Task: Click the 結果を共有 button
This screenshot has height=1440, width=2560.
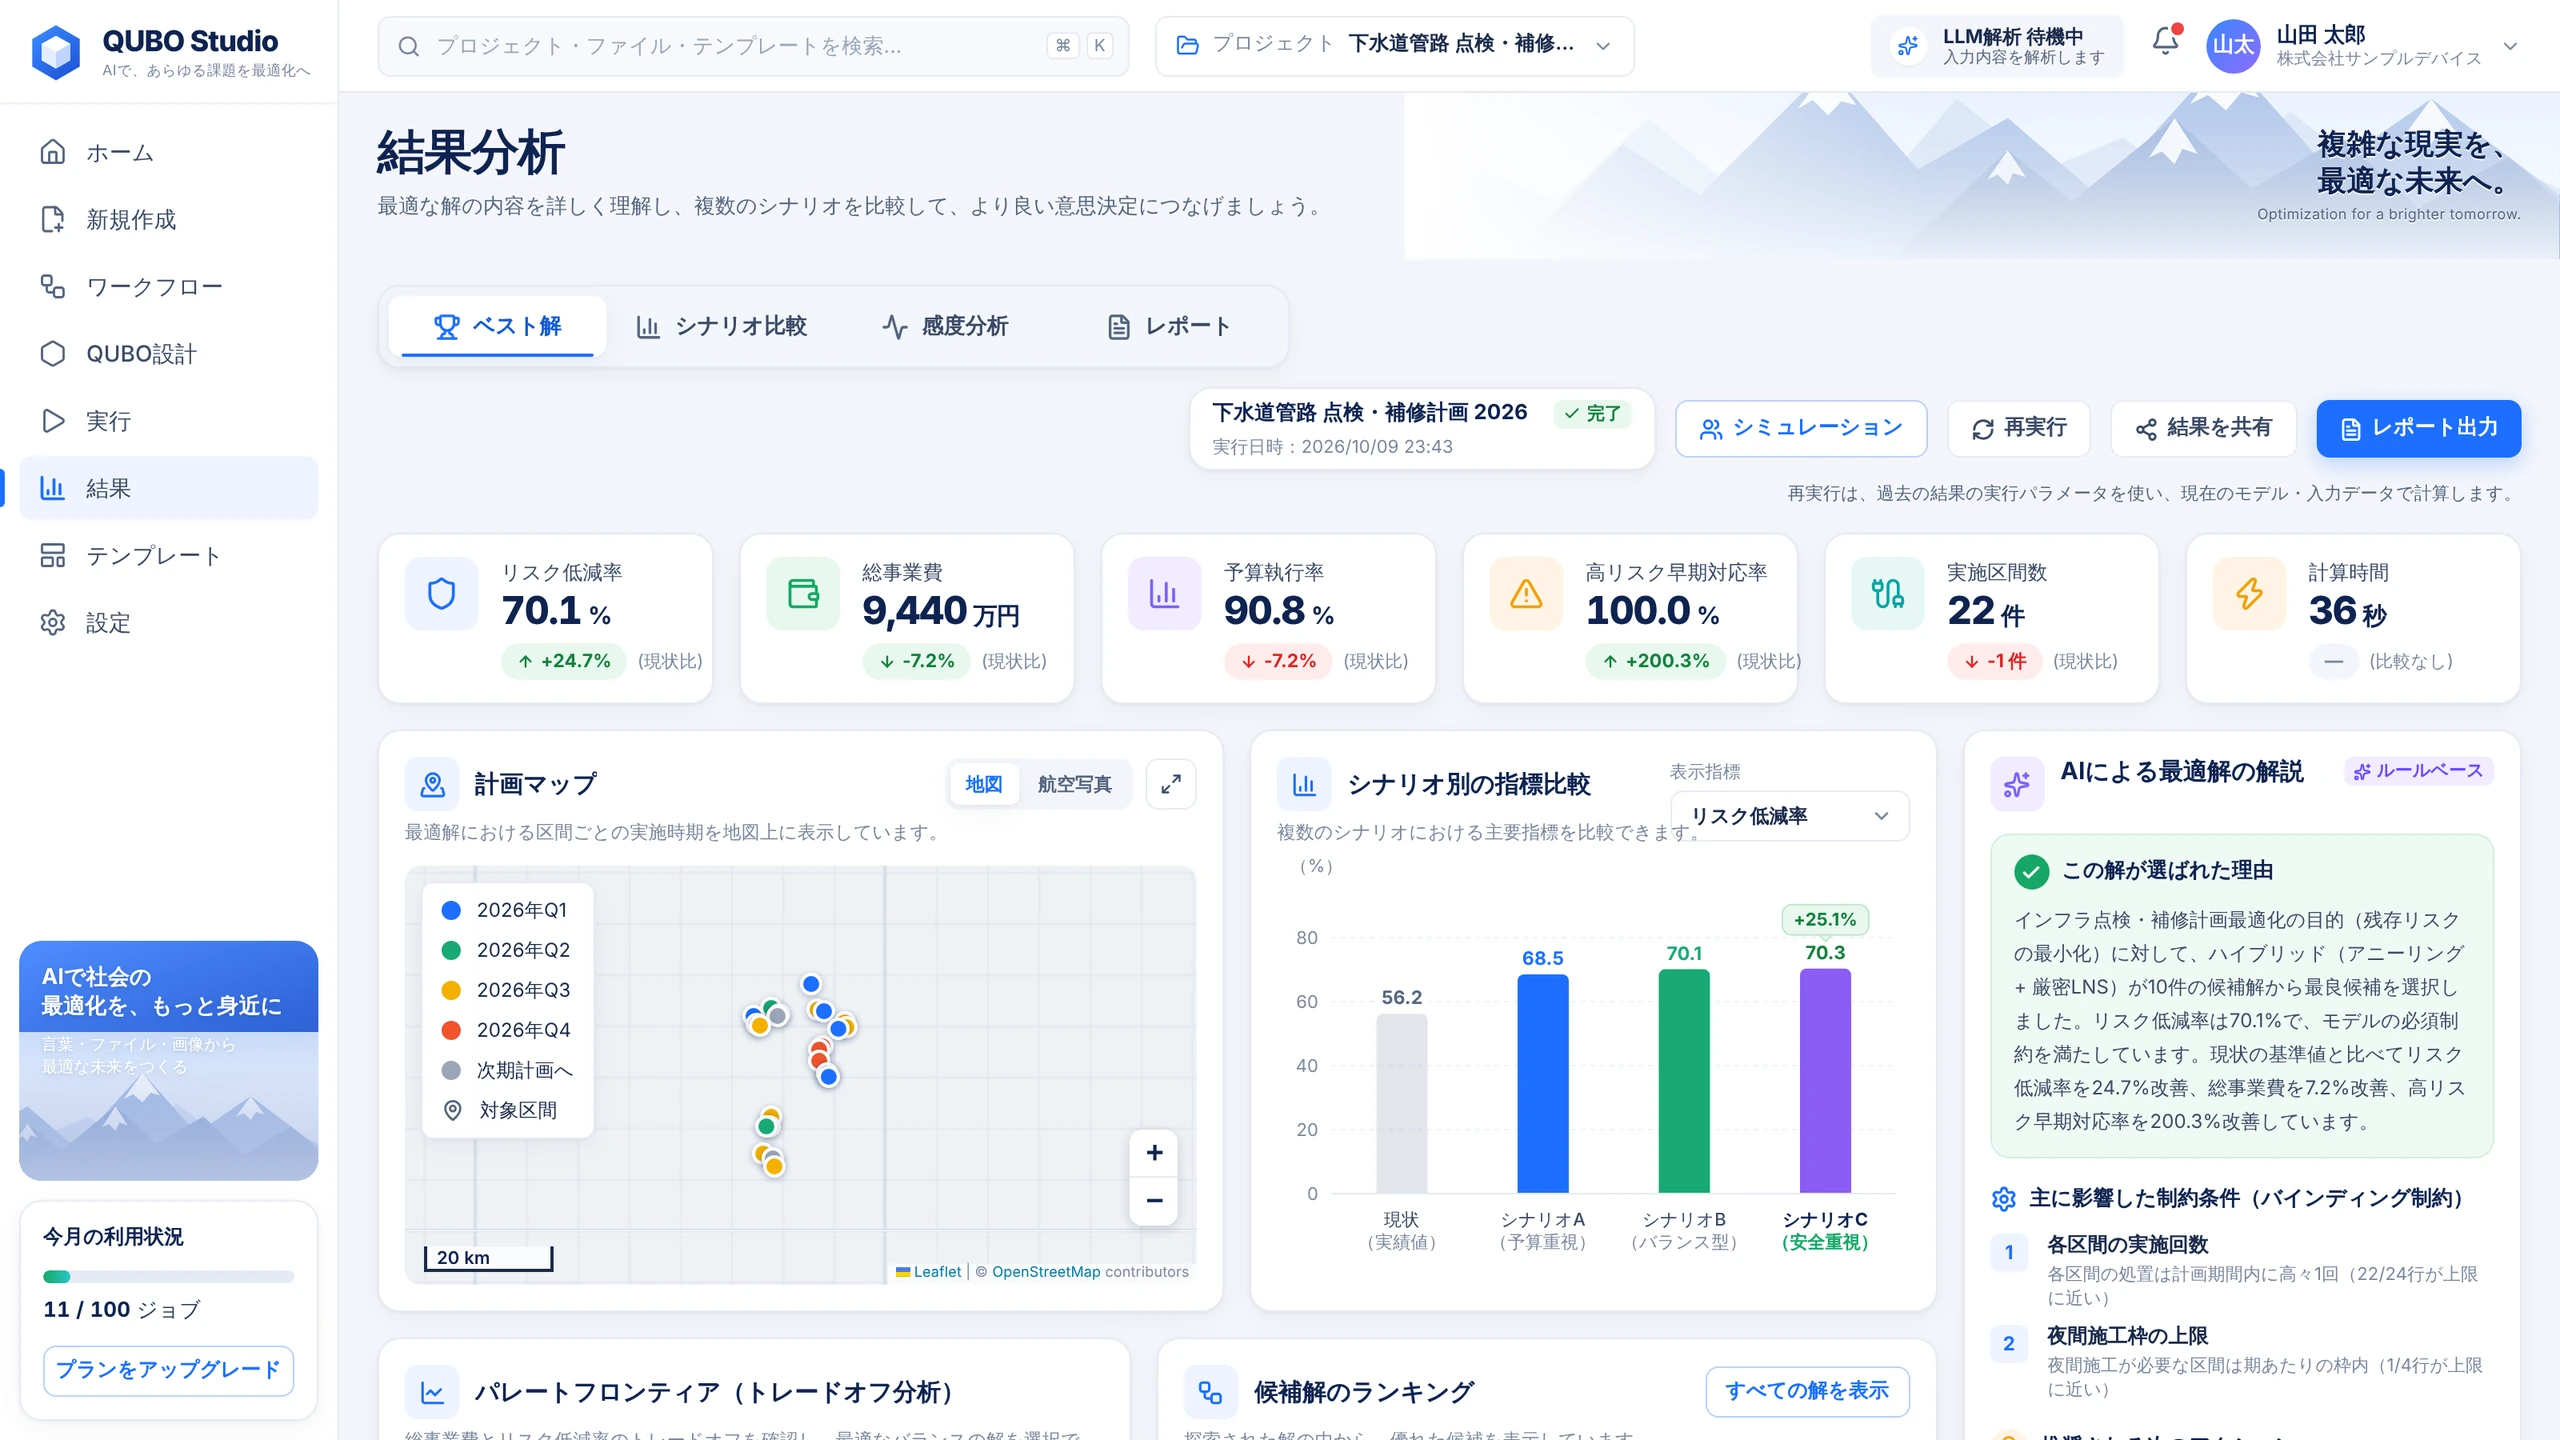Action: (2203, 428)
